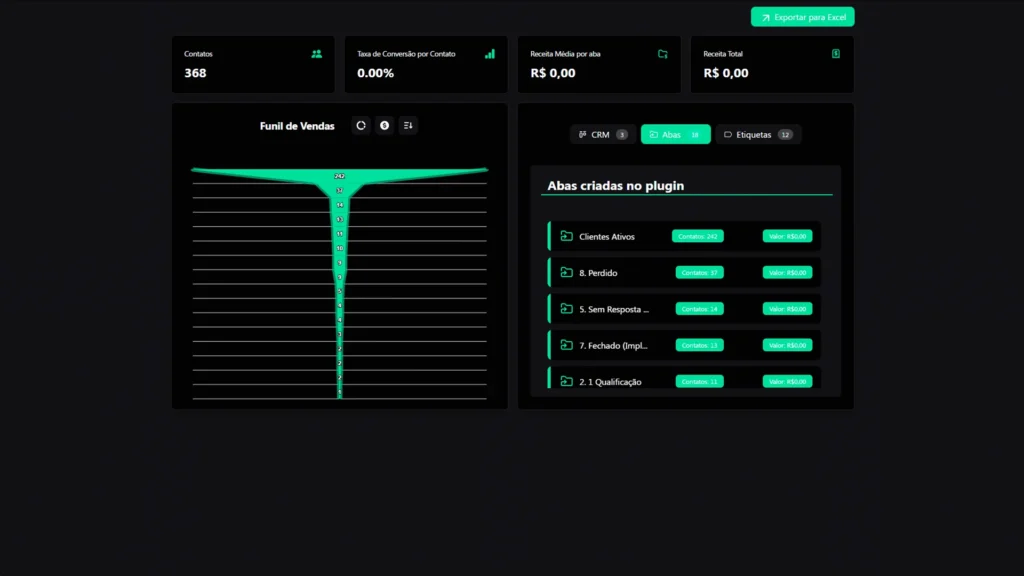
Task: Click the folder icon next to 8. Perdido
Action: pyautogui.click(x=567, y=273)
